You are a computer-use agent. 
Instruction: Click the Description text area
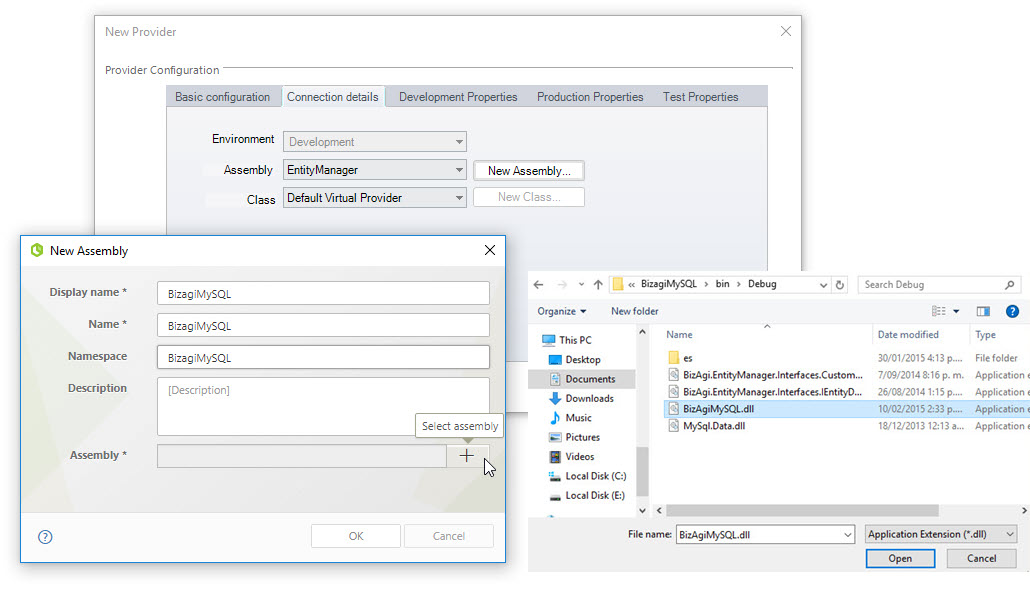[323, 406]
